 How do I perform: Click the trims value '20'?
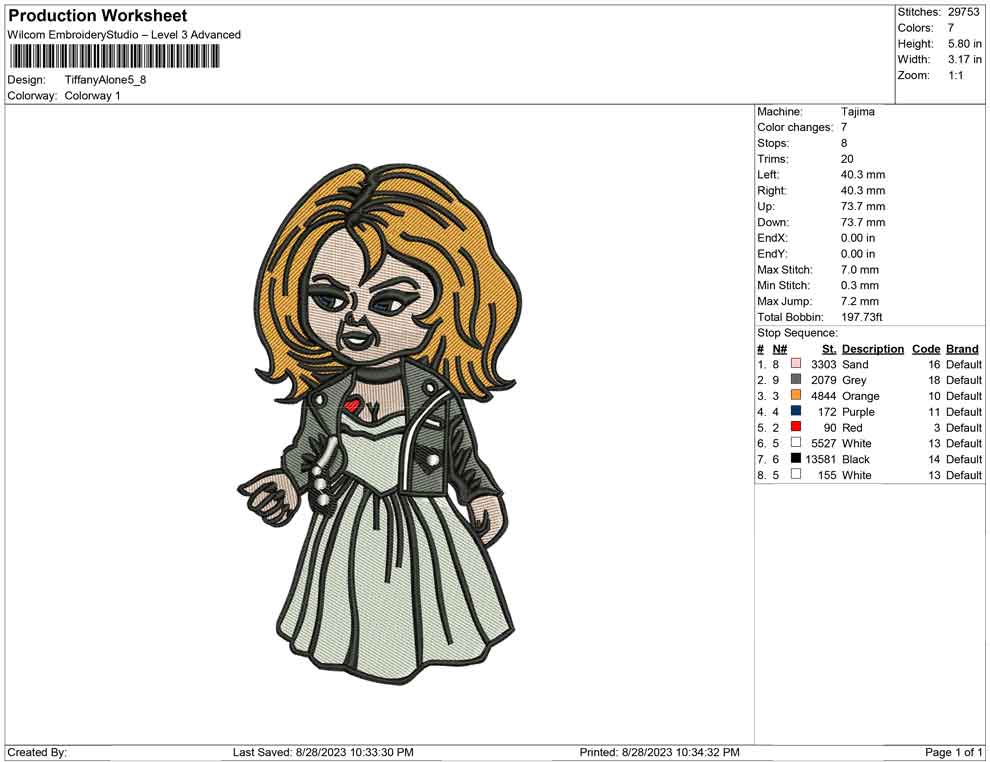coord(847,159)
